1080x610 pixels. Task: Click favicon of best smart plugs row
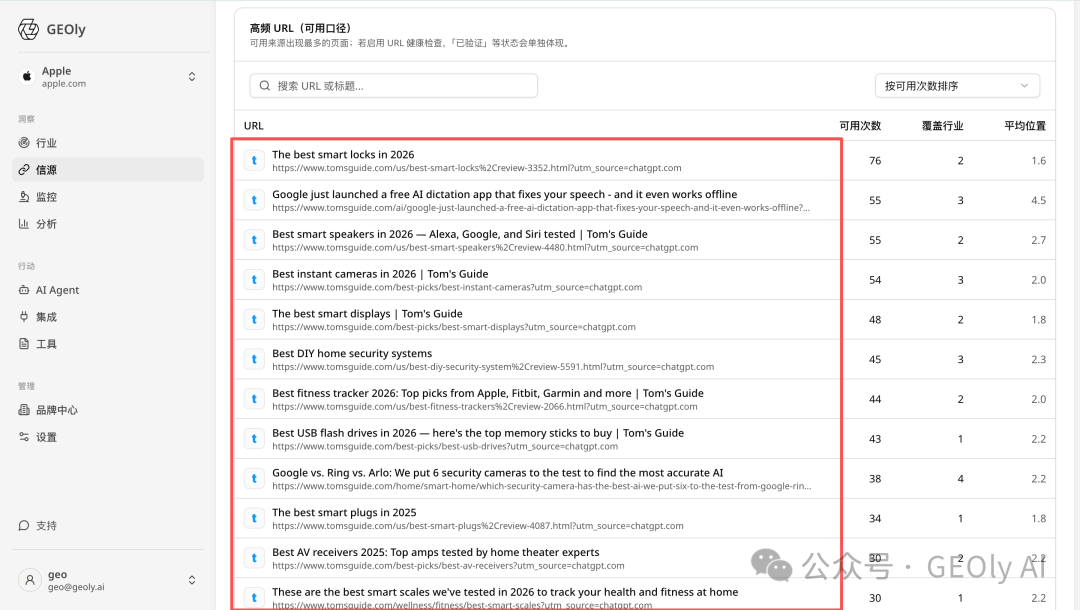pos(254,518)
